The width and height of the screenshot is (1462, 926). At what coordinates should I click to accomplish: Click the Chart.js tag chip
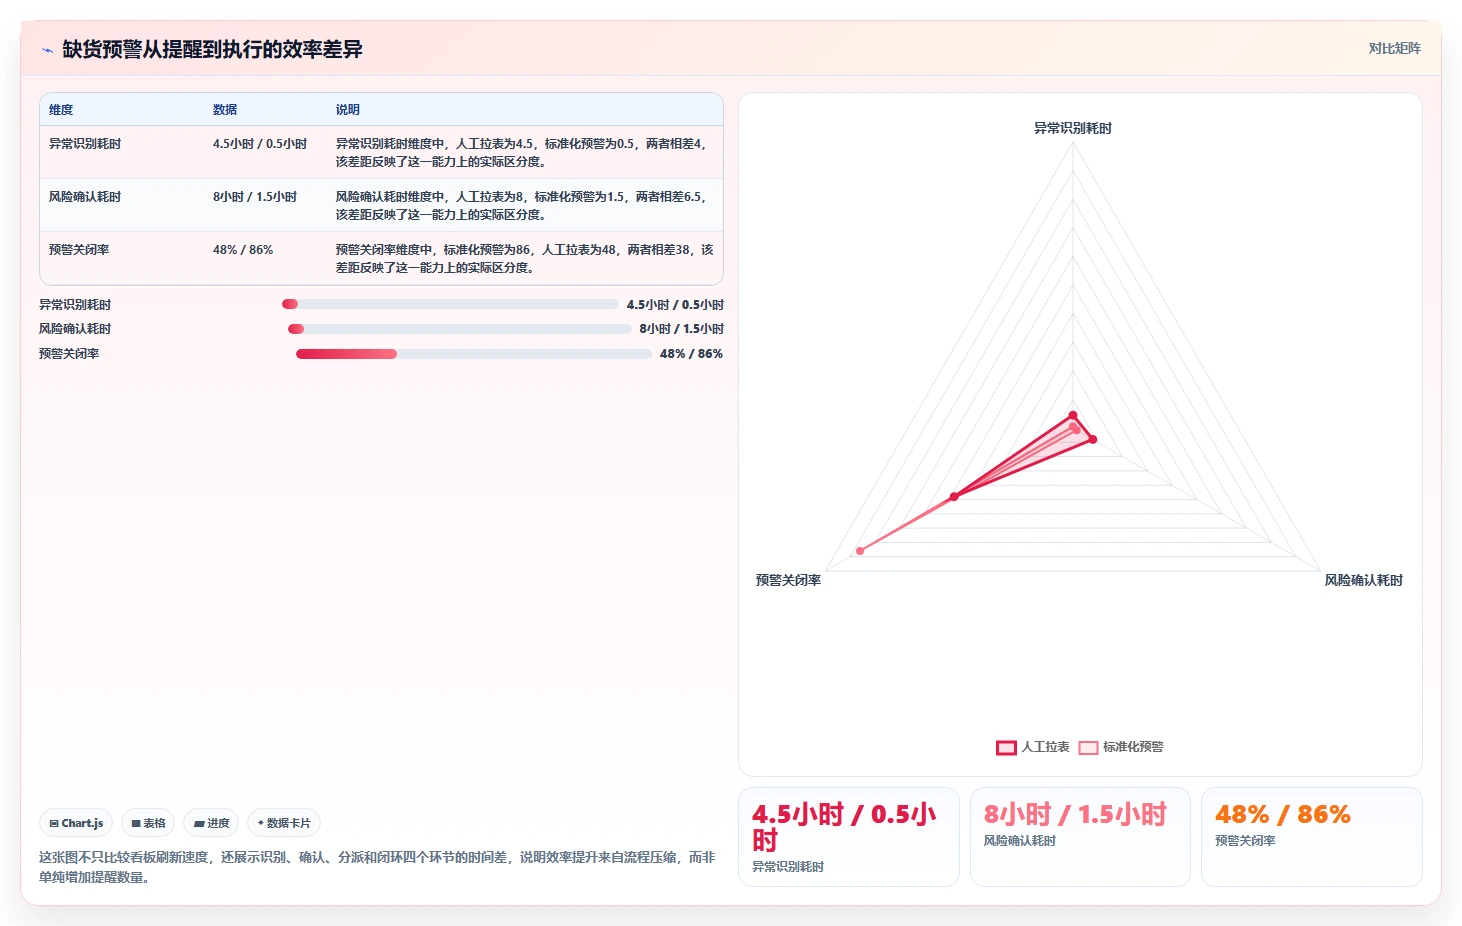(76, 823)
